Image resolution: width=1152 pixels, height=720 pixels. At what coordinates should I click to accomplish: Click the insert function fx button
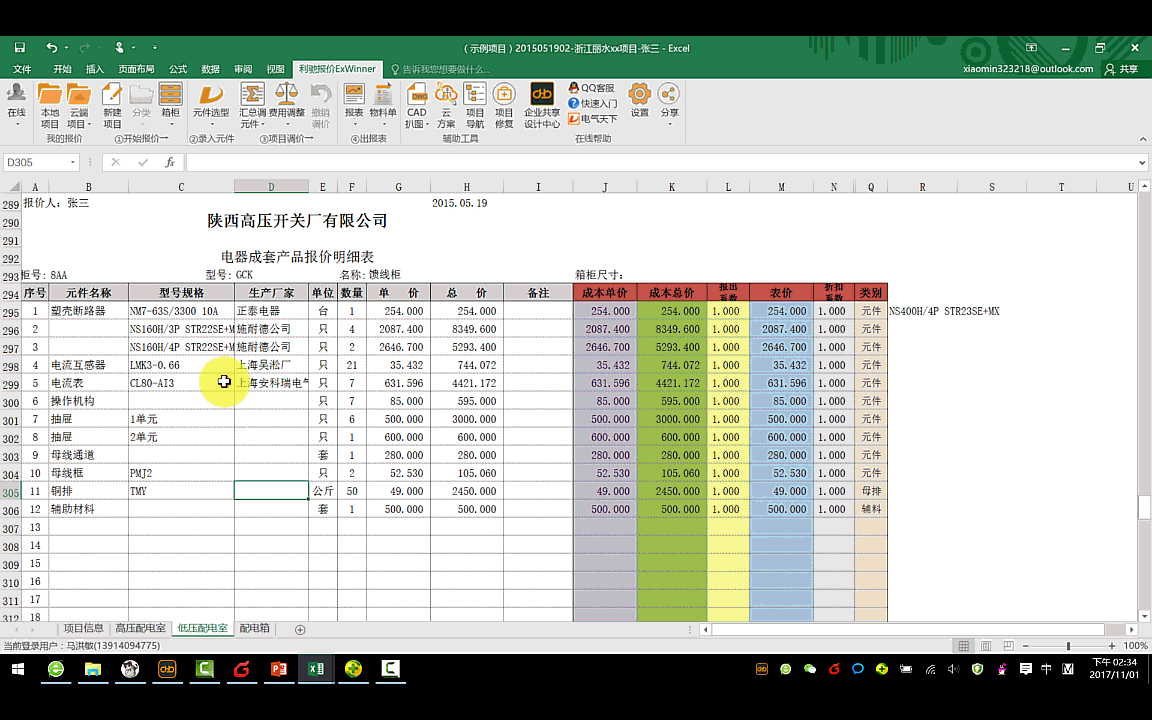tap(170, 162)
